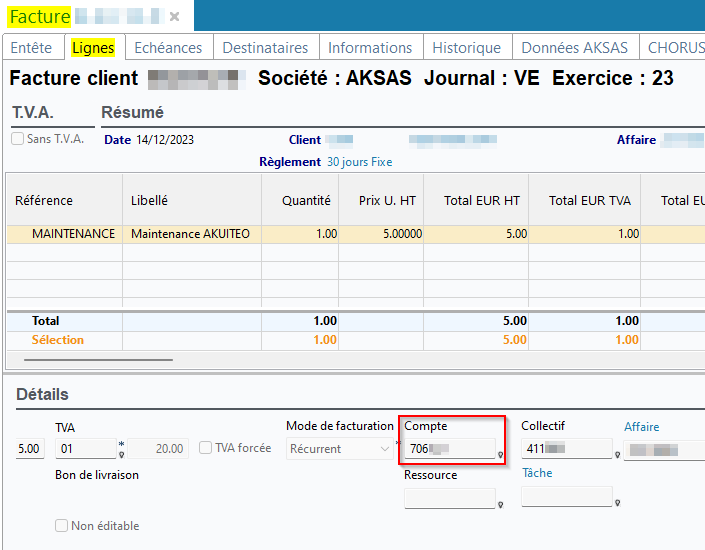
Task: Click the Total EUR HT column header
Action: 476,200
